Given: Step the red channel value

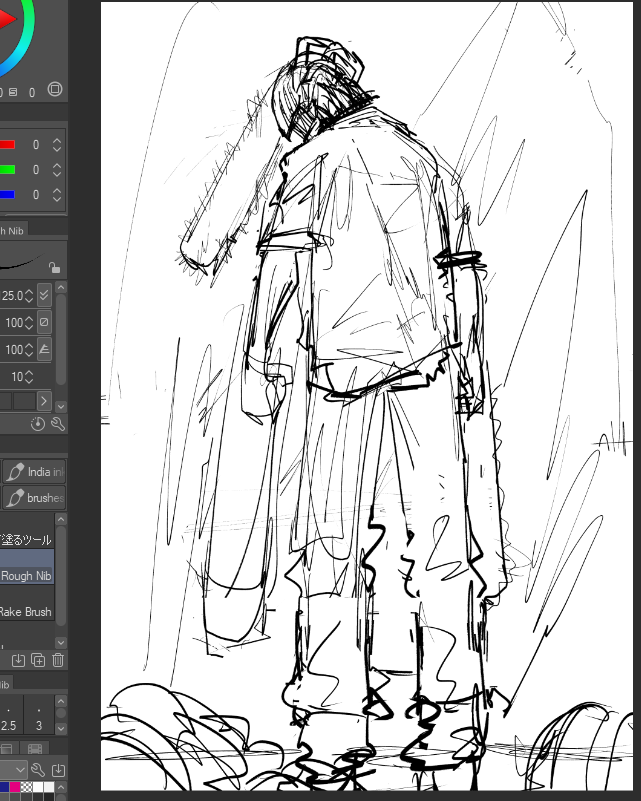Looking at the screenshot, I should tap(57, 145).
